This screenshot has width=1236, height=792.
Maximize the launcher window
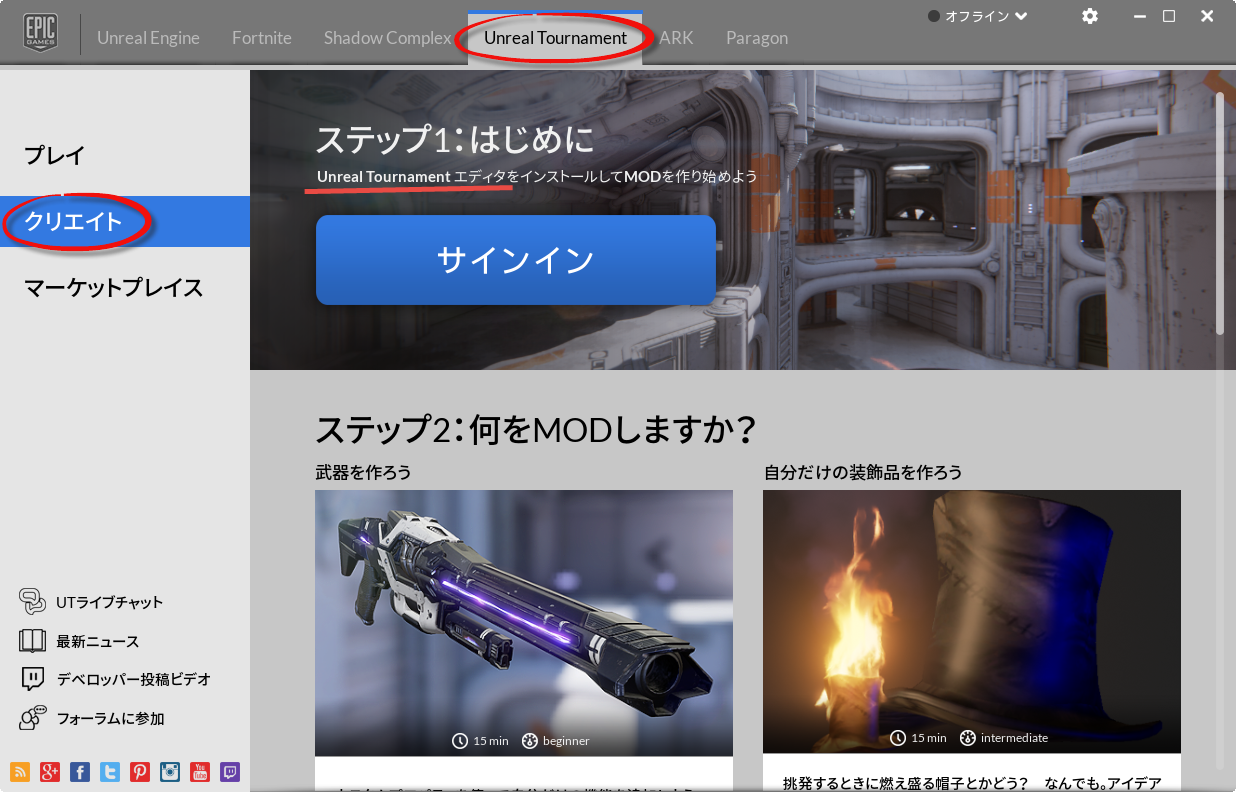pos(1168,16)
